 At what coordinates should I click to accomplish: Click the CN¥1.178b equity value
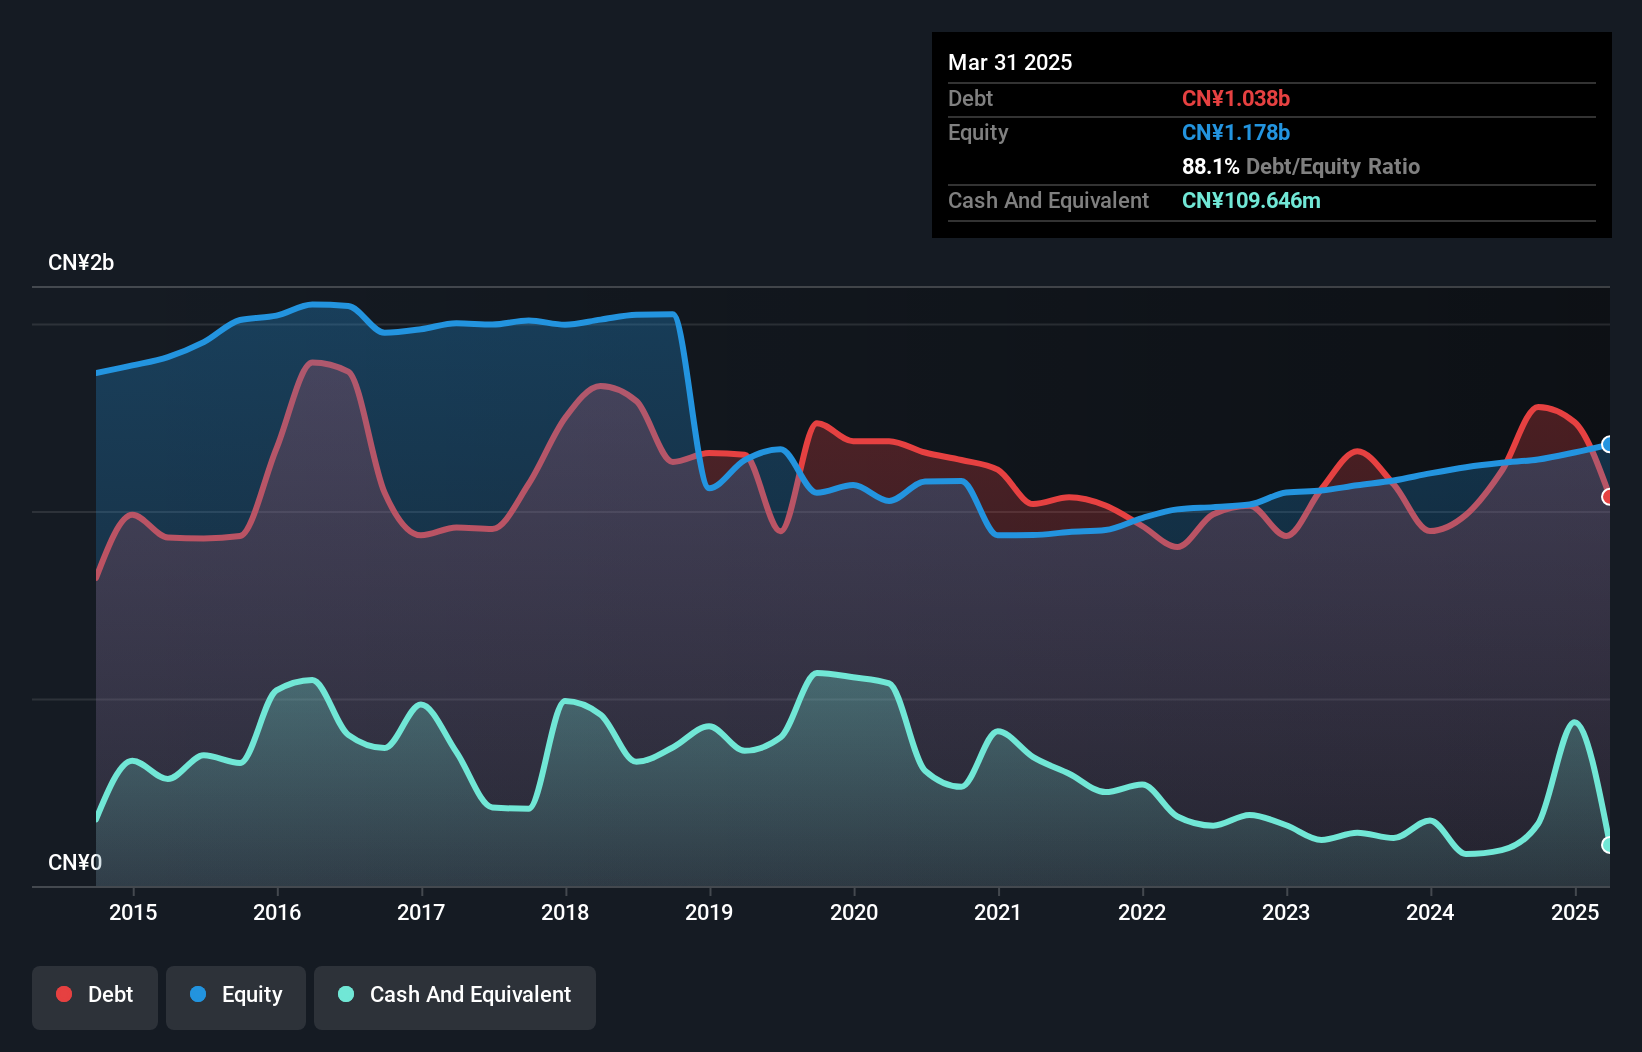click(1236, 132)
